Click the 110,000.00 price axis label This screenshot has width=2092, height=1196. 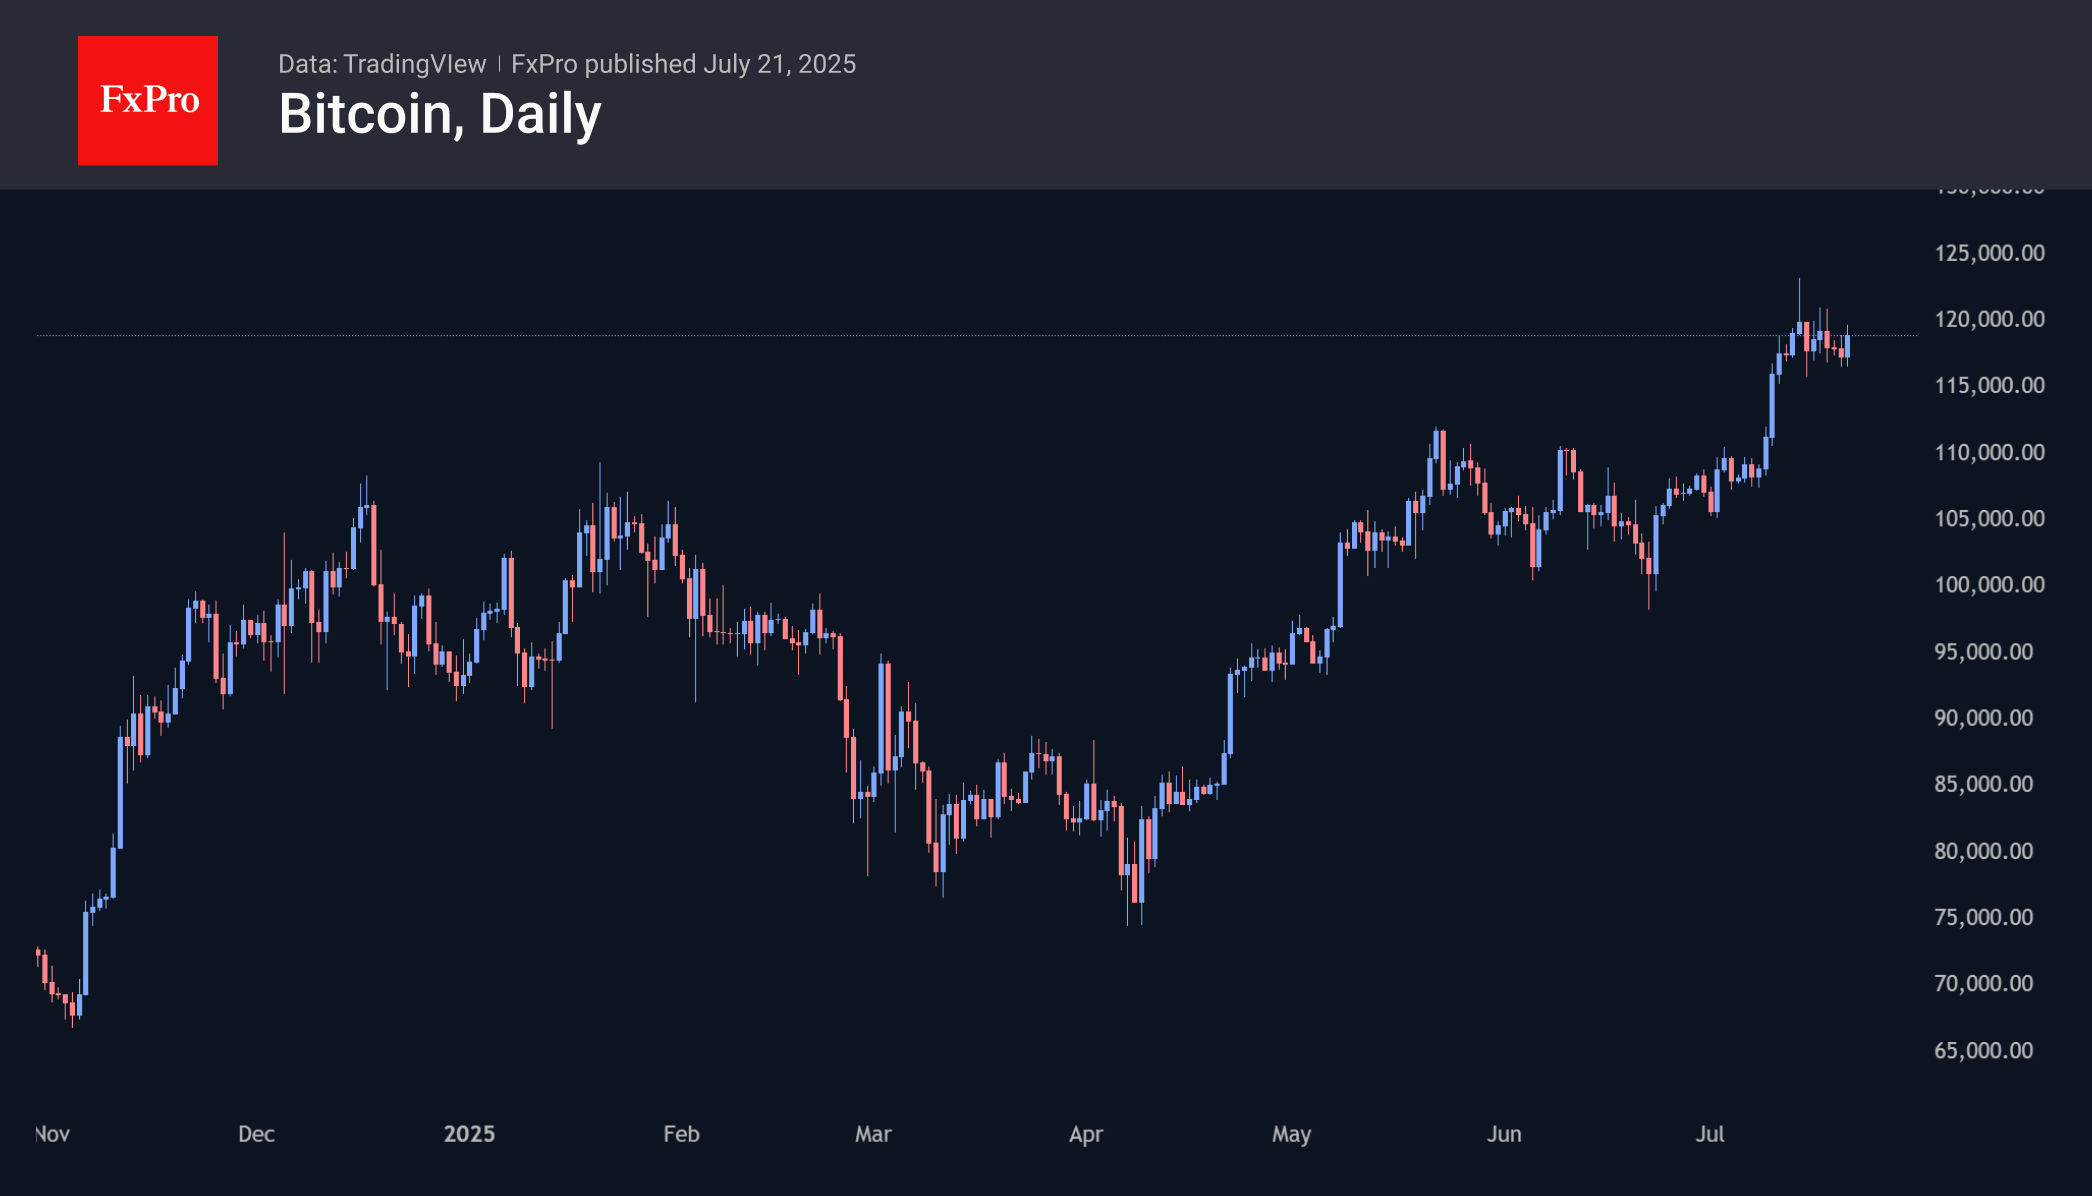[x=1989, y=452]
